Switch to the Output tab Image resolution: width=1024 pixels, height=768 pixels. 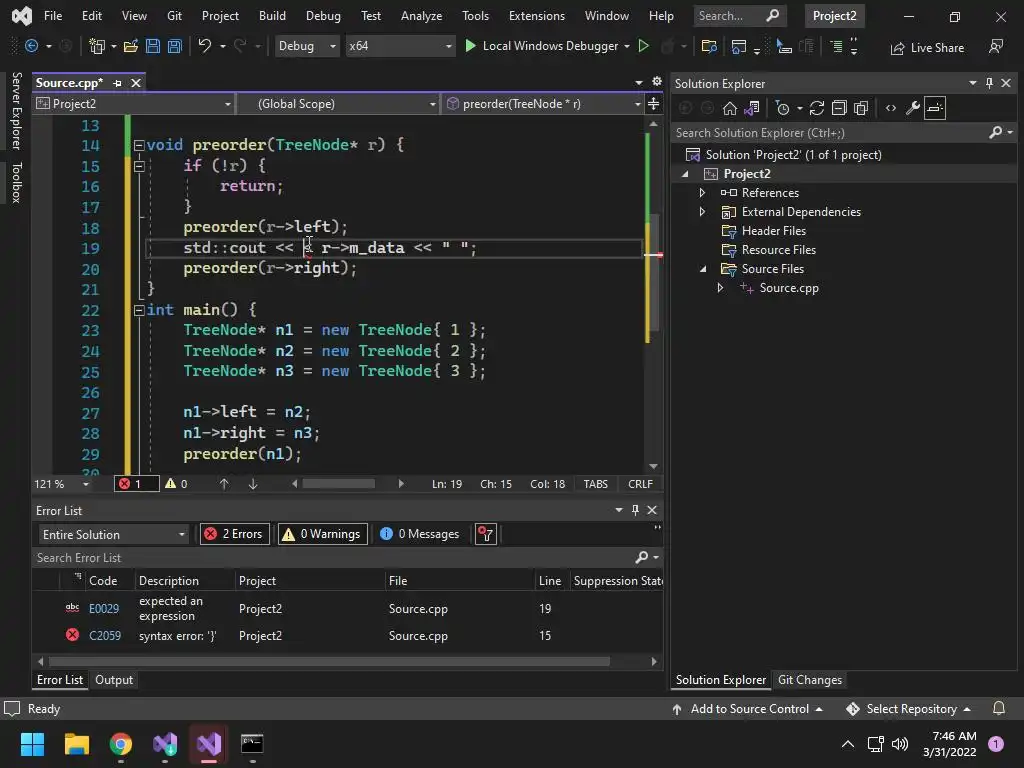[114, 680]
